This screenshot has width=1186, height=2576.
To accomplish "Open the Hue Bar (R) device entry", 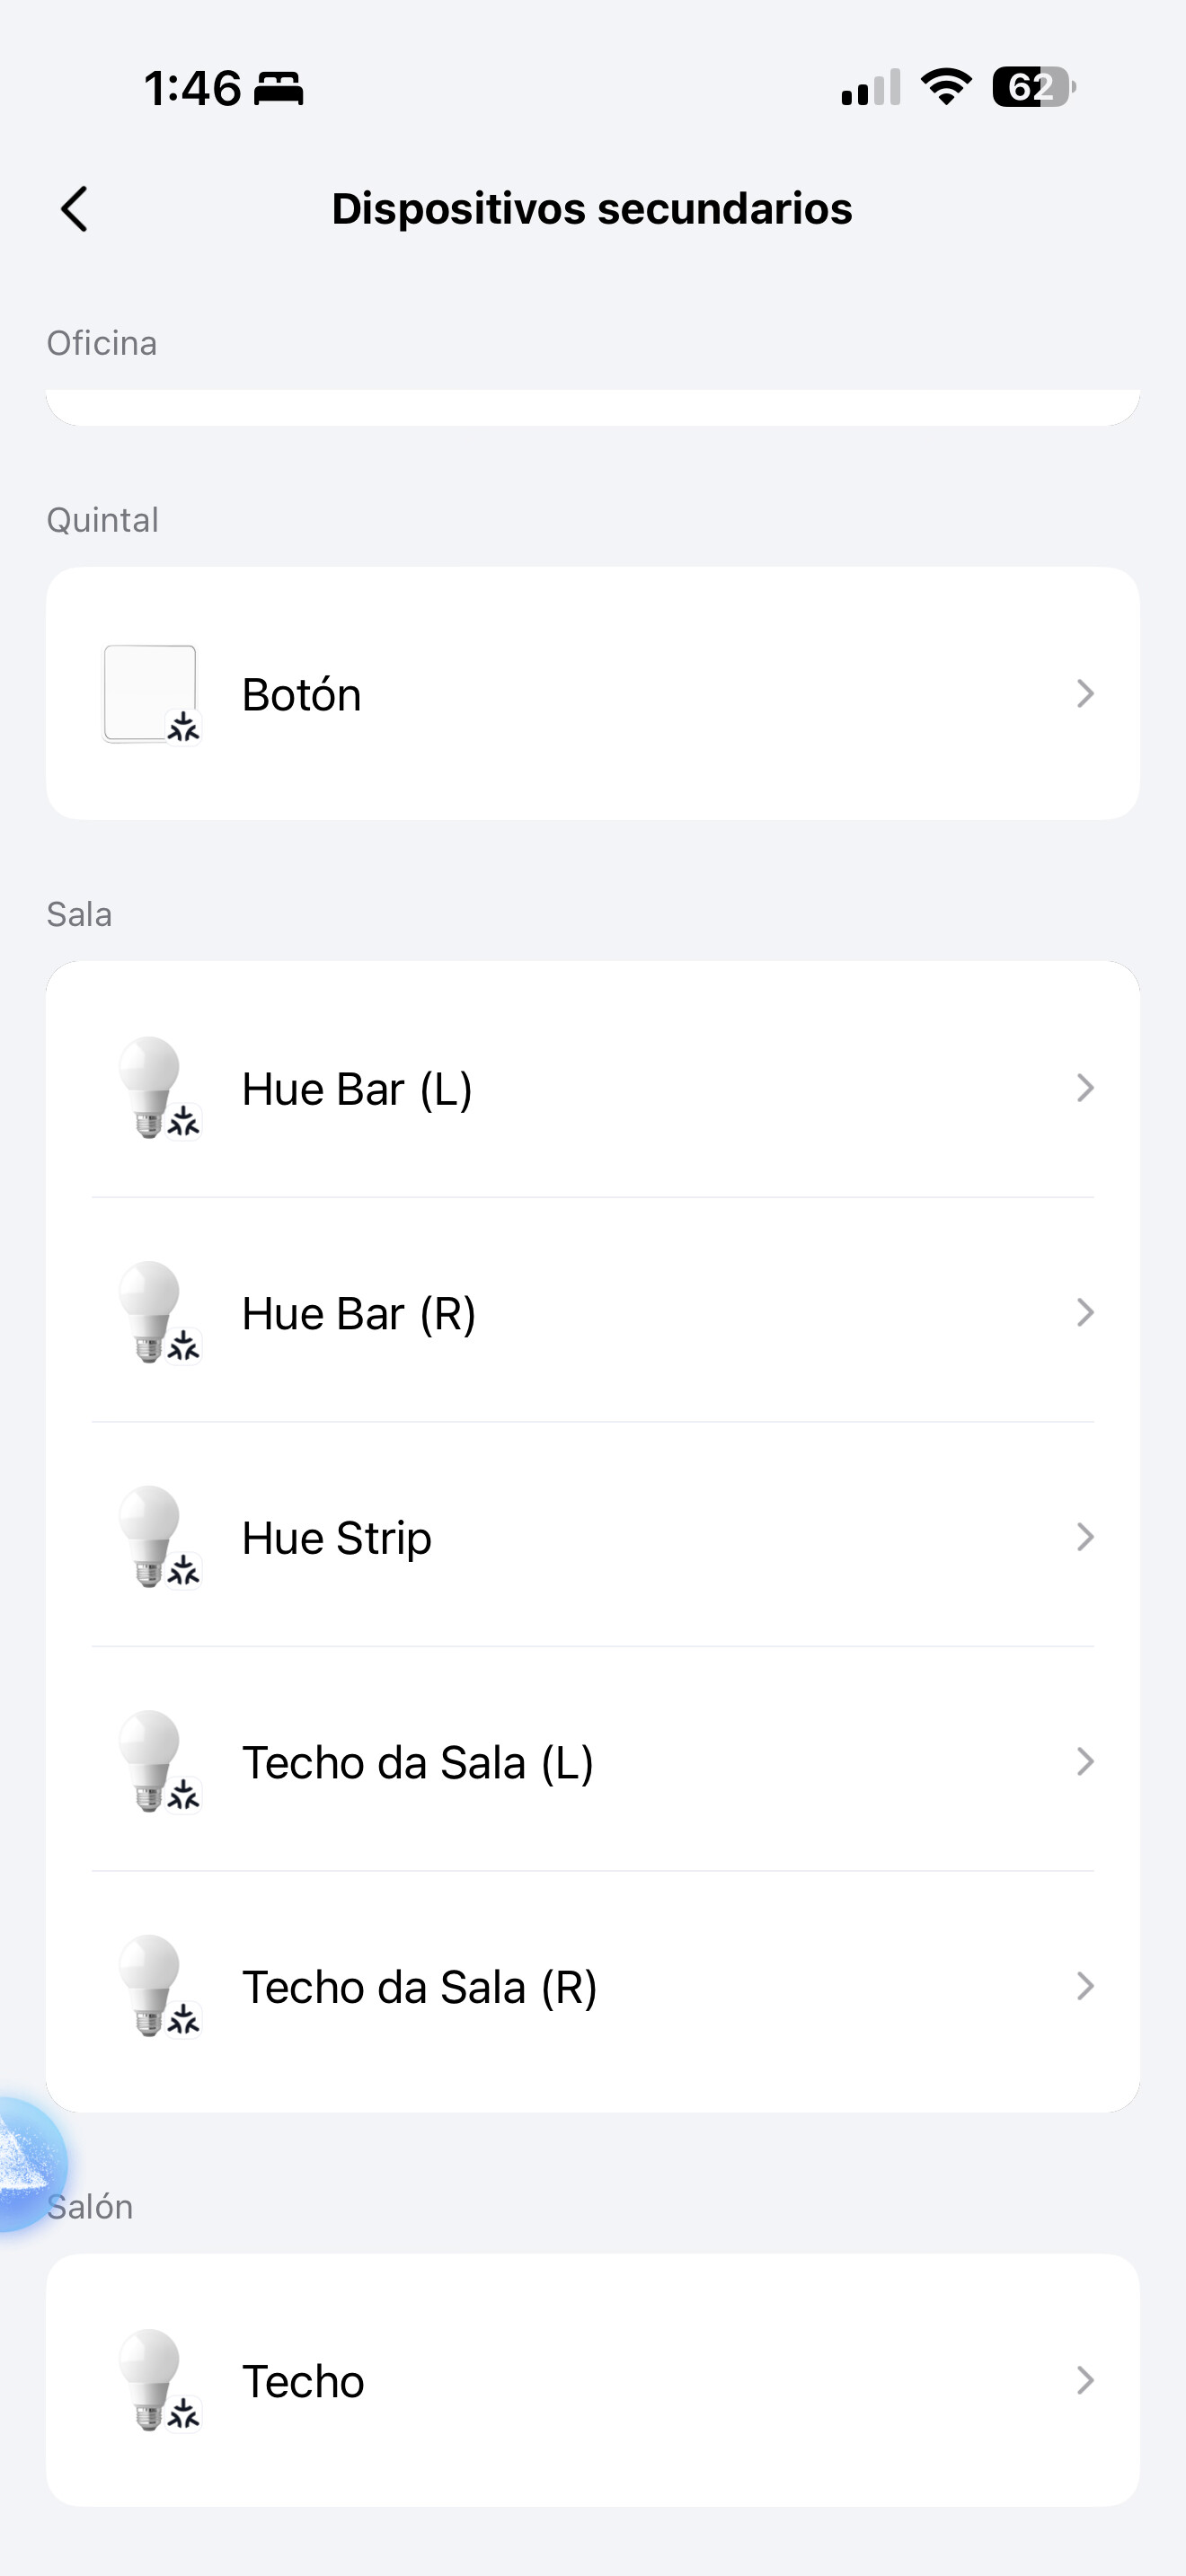I will click(x=593, y=1312).
